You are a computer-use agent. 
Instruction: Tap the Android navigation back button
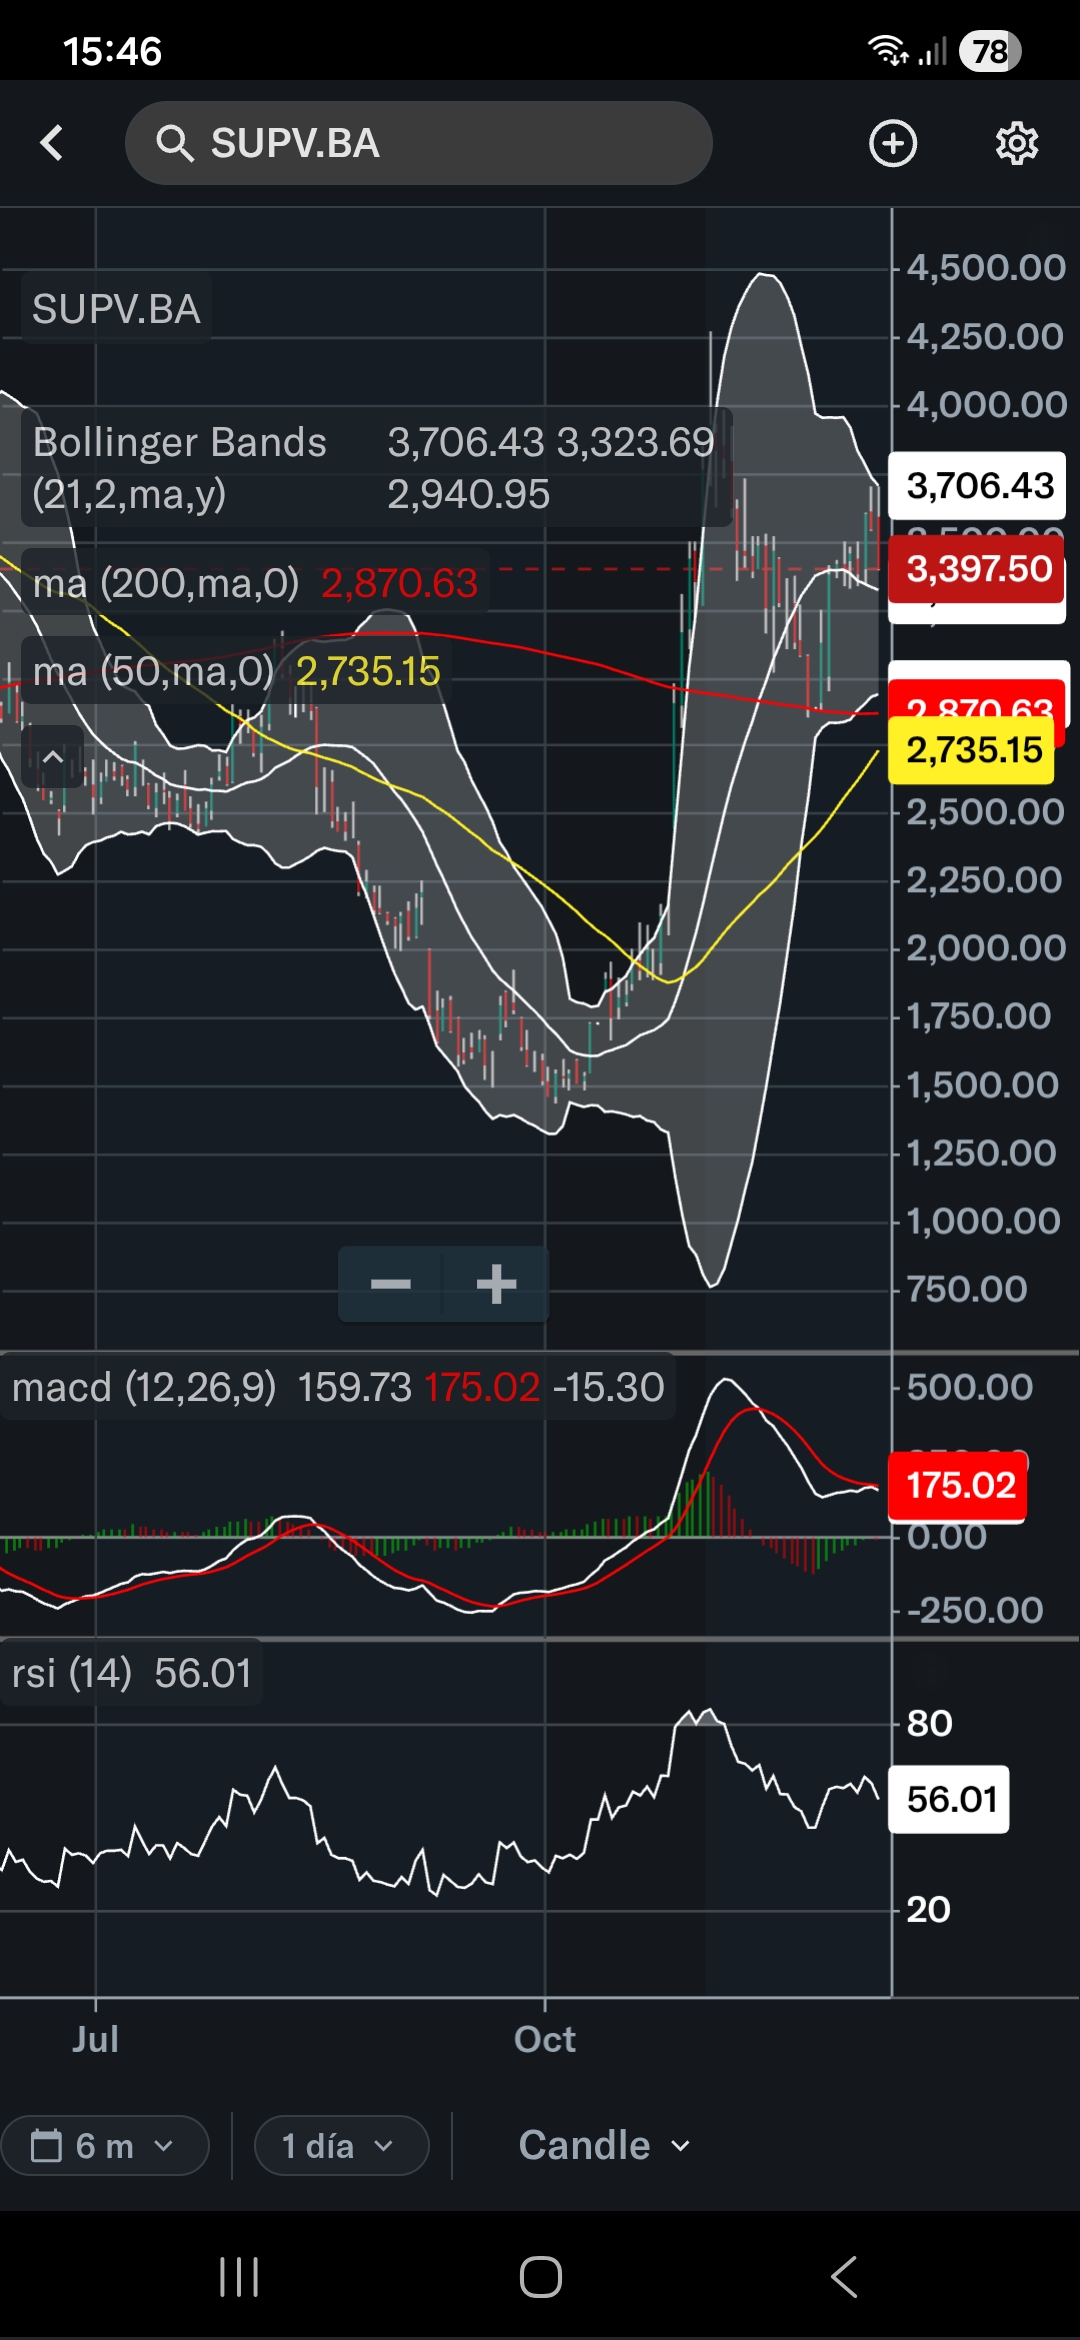[844, 2277]
